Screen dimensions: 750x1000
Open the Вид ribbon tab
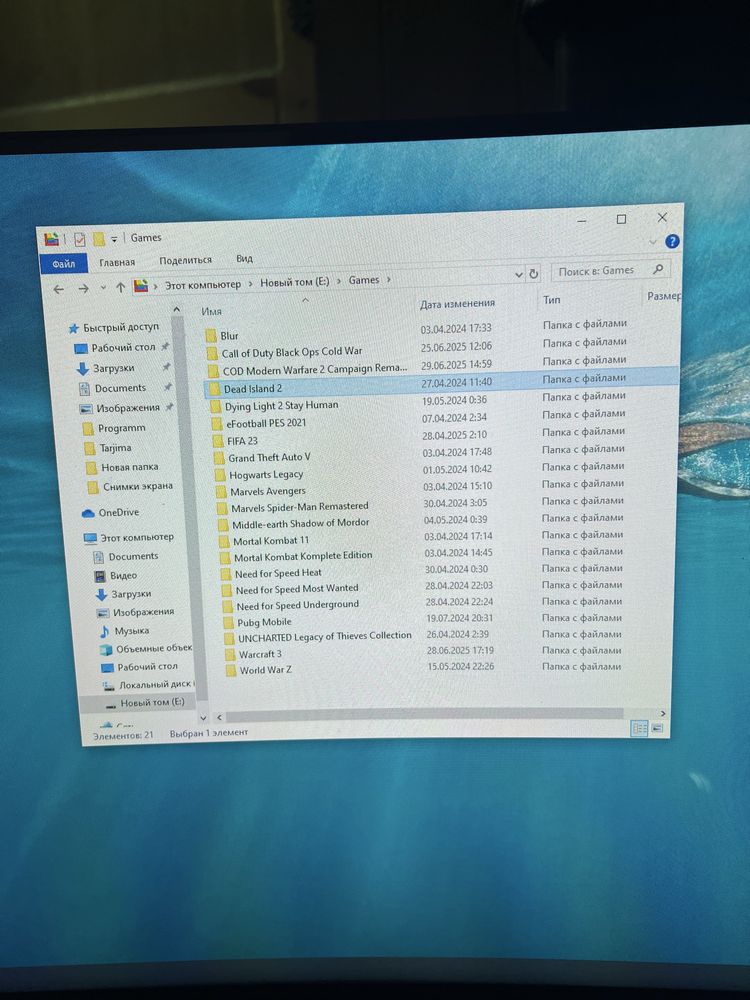244,258
